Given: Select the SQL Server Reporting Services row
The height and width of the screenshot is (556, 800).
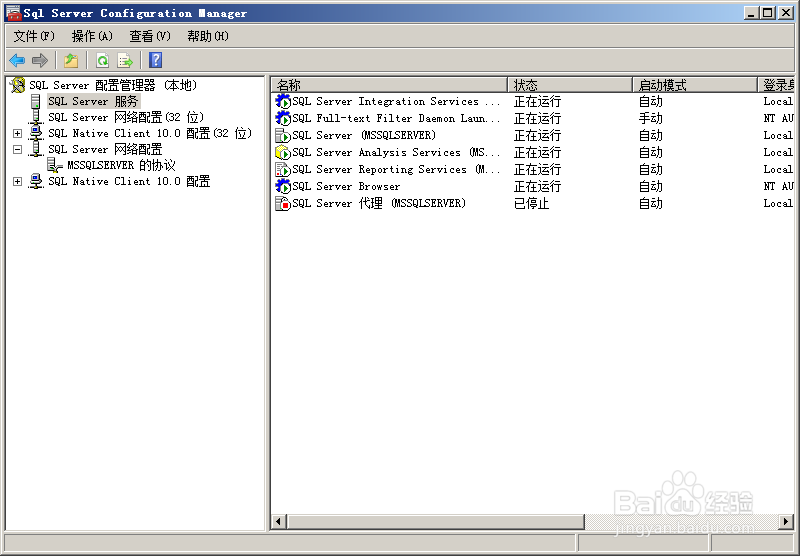Looking at the screenshot, I should [533, 169].
